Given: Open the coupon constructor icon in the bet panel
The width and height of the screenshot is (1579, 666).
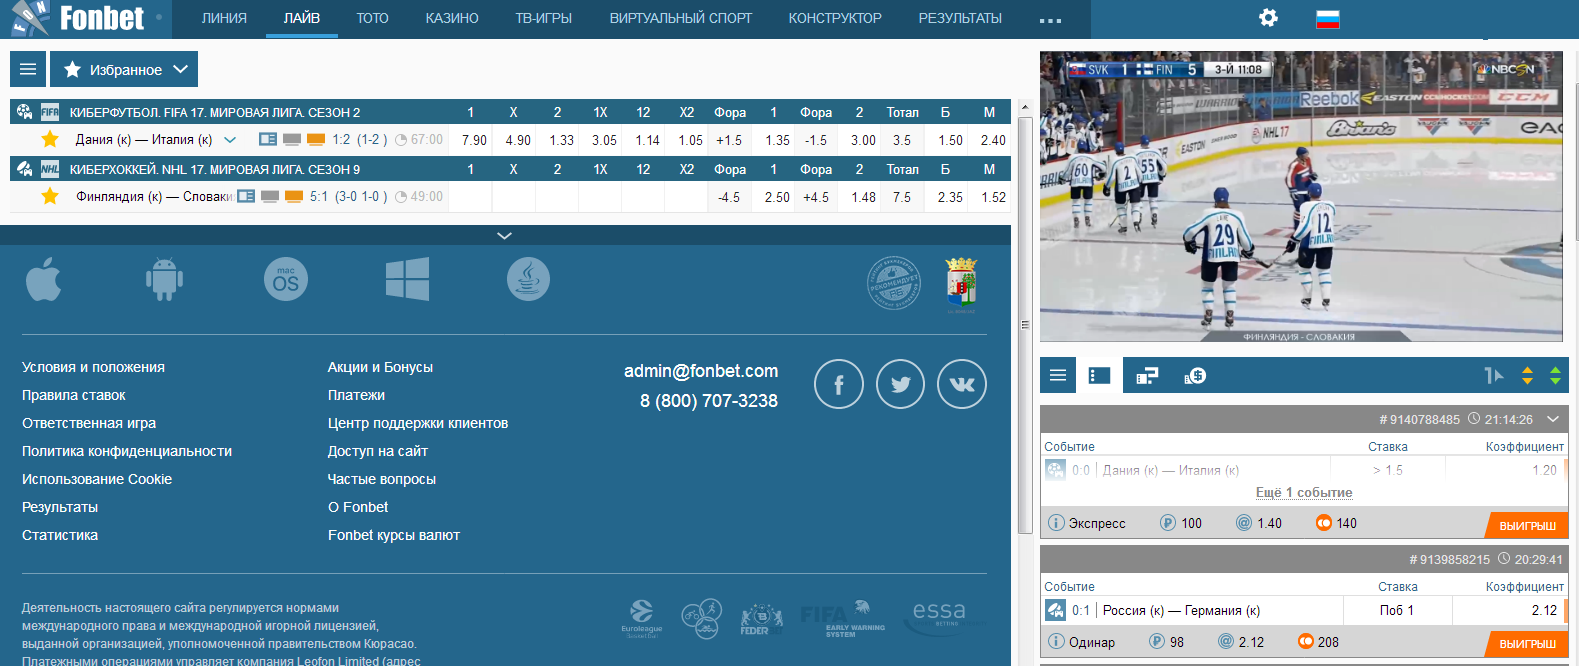Looking at the screenshot, I should click(x=1147, y=375).
